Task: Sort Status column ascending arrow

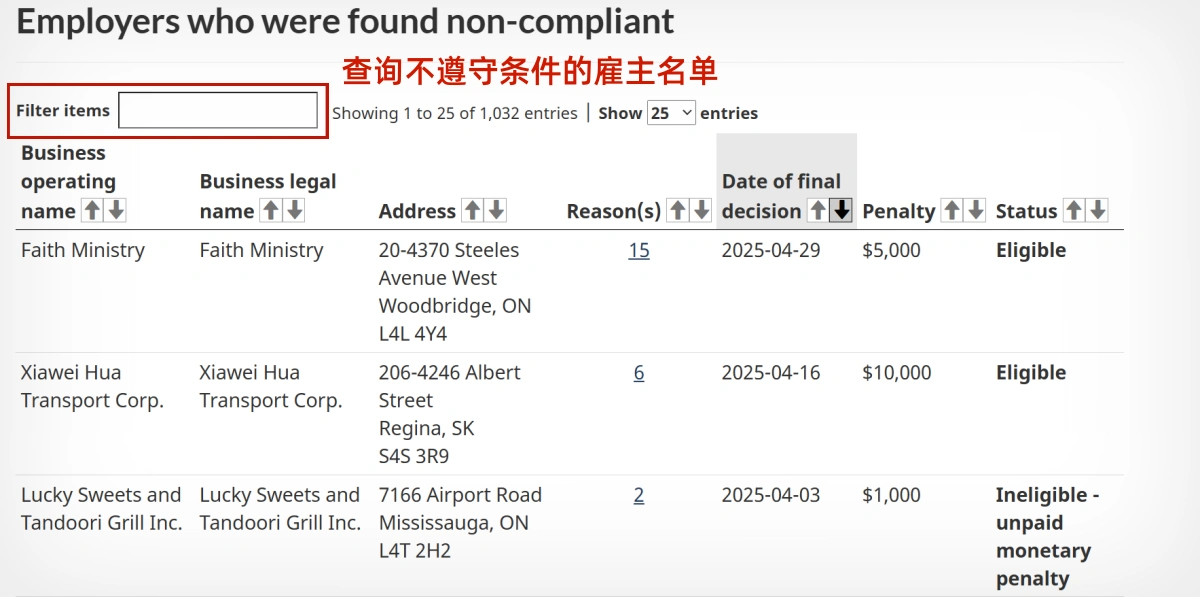Action: 1073,210
